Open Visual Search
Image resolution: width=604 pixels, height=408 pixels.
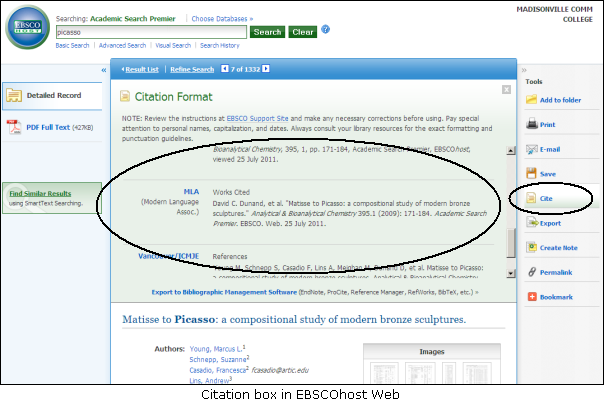(173, 45)
